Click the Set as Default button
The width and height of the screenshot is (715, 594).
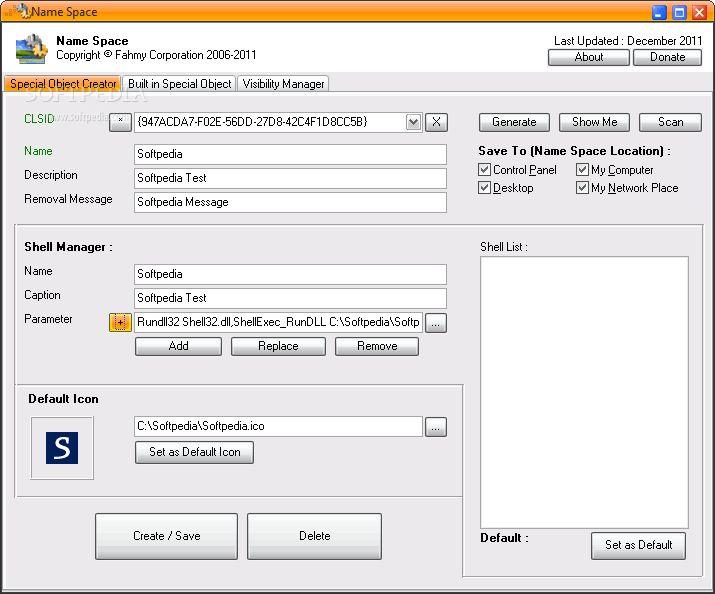[638, 545]
